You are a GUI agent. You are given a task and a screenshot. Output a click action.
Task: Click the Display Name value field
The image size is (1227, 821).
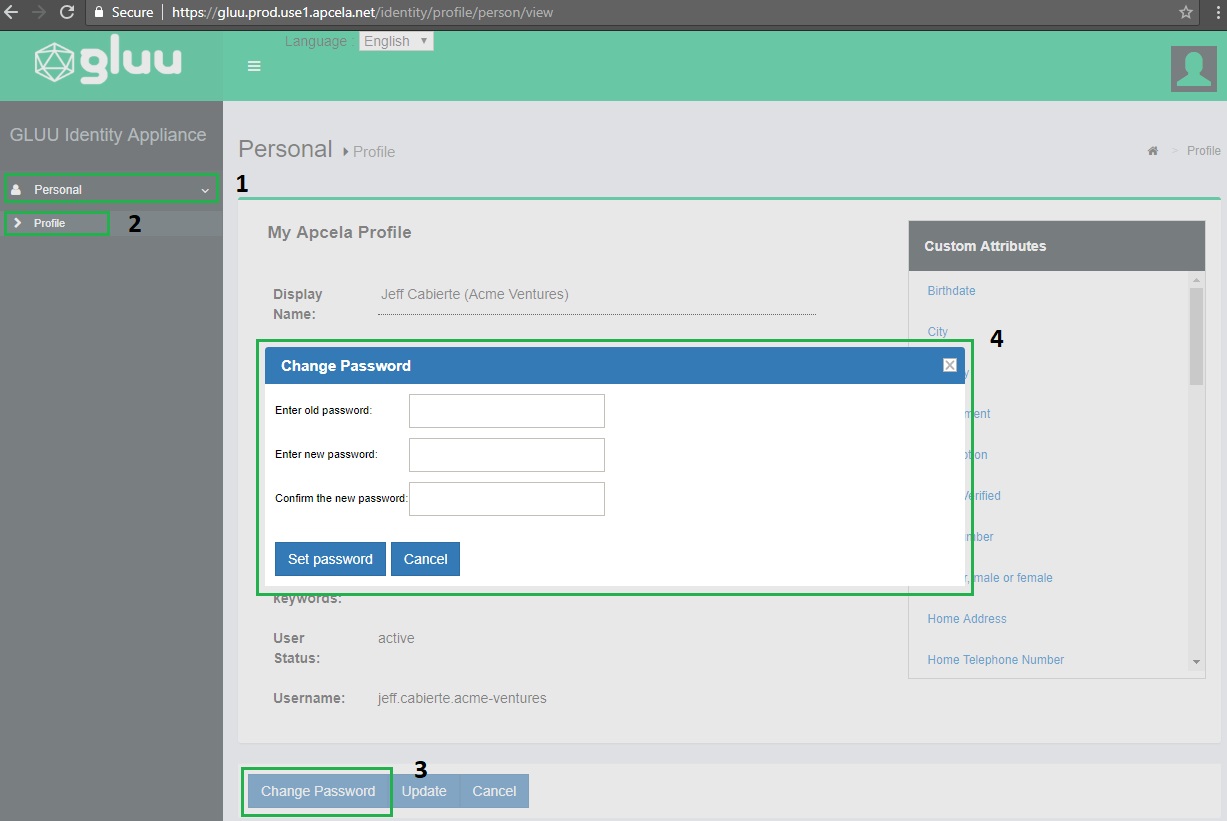(x=597, y=295)
